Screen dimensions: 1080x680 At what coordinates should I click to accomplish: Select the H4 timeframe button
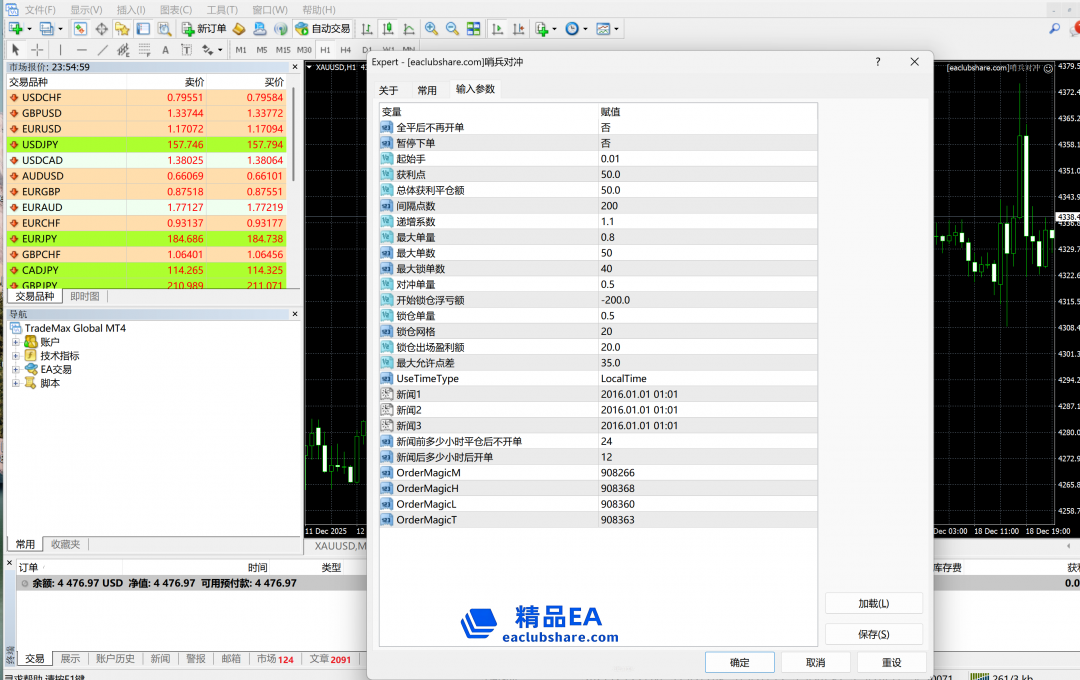coord(345,49)
